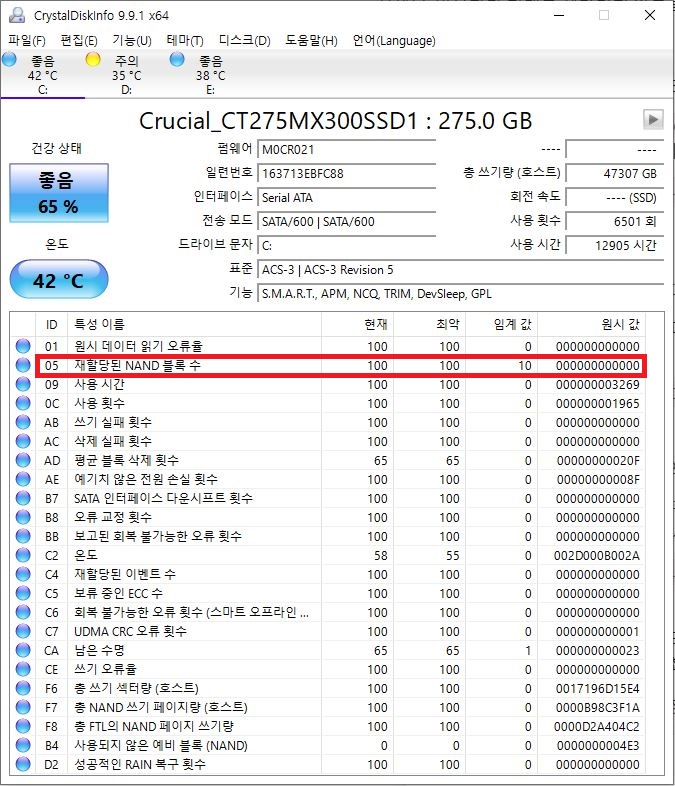The width and height of the screenshot is (675, 786).
Task: Click the 원시 값 column header
Action: [592, 325]
